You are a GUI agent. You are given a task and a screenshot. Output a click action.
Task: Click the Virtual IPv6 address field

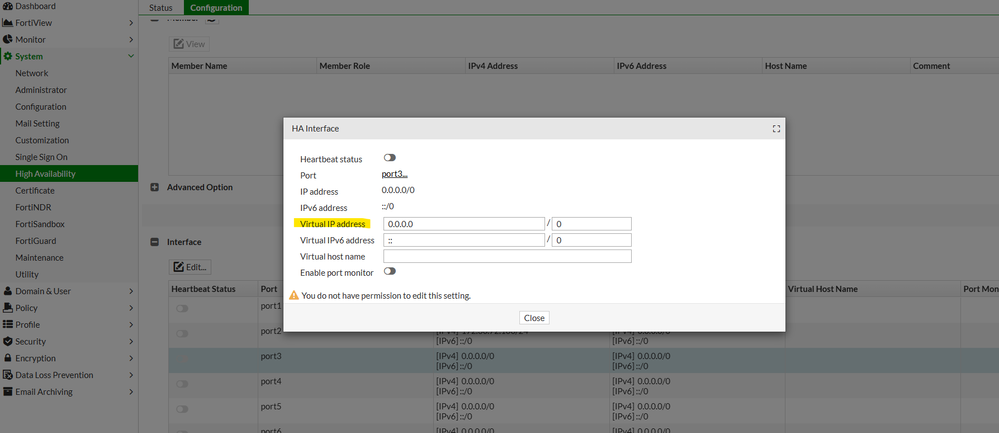[x=464, y=240]
